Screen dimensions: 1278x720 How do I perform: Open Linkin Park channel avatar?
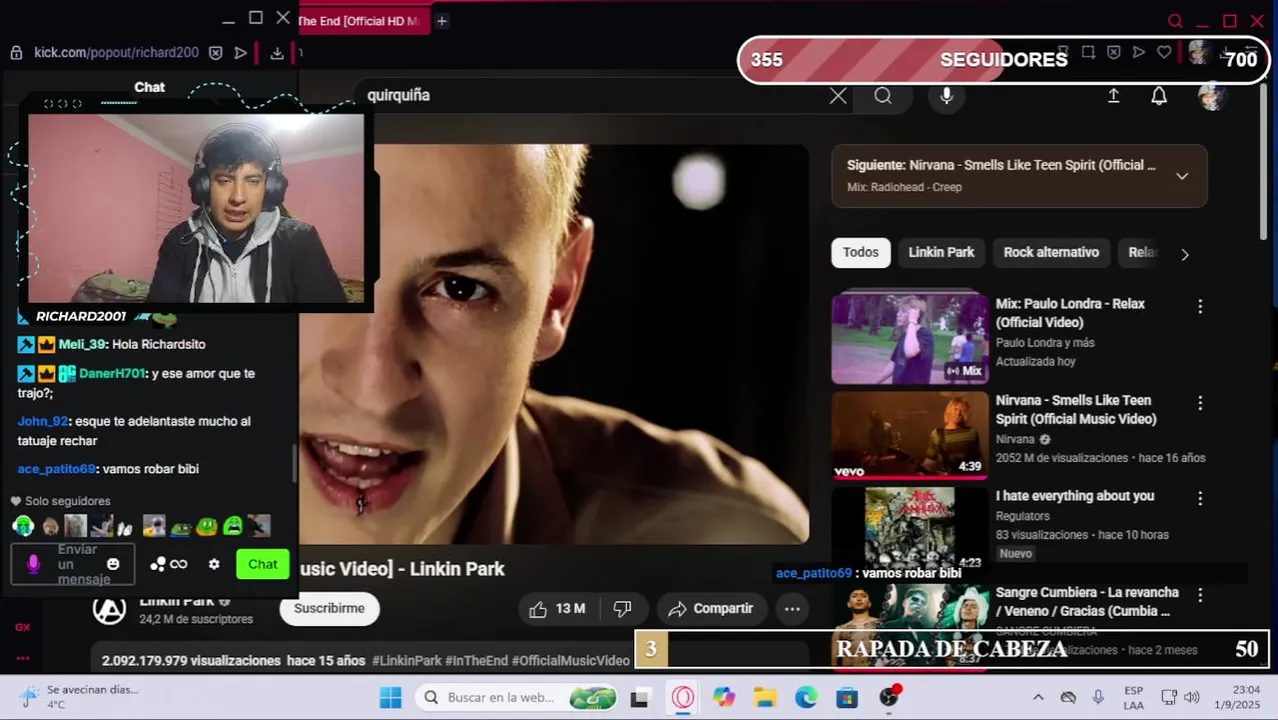109,609
